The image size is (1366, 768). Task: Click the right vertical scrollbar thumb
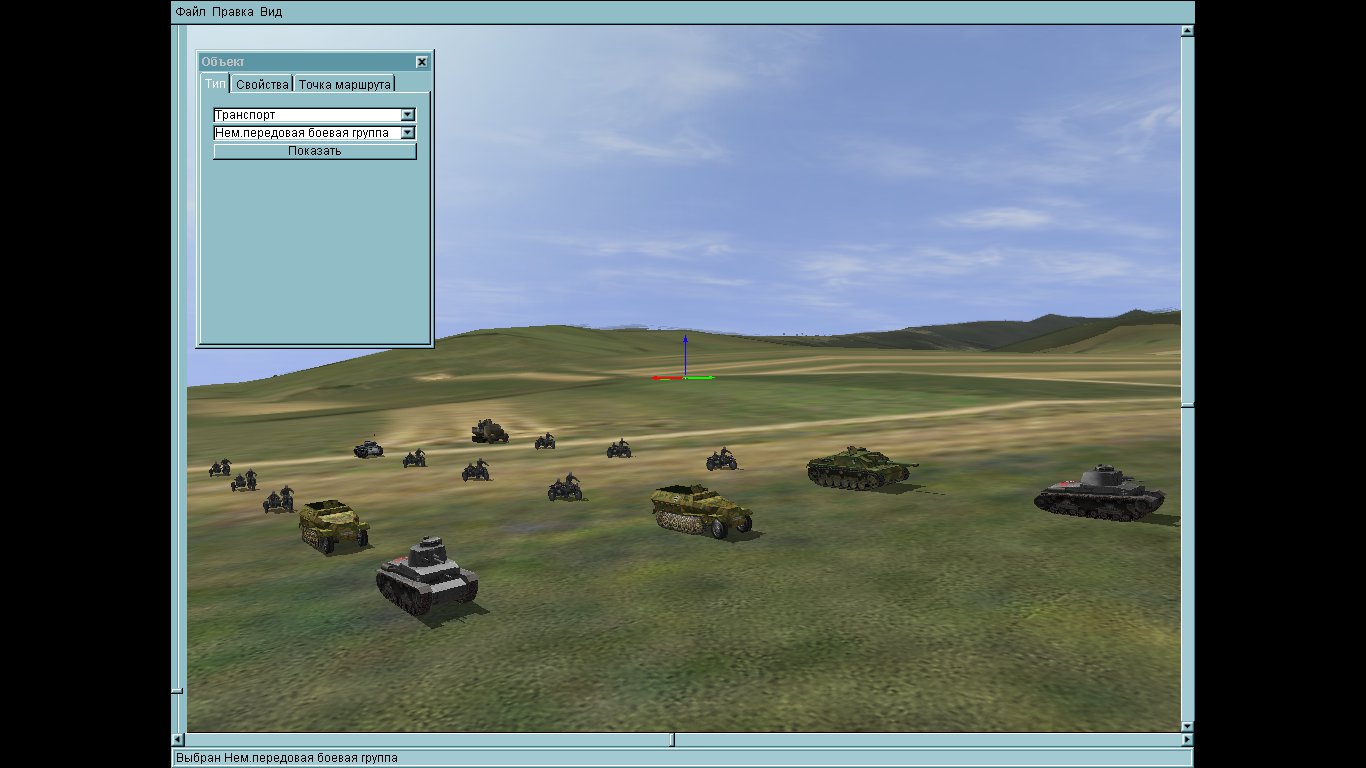1187,404
